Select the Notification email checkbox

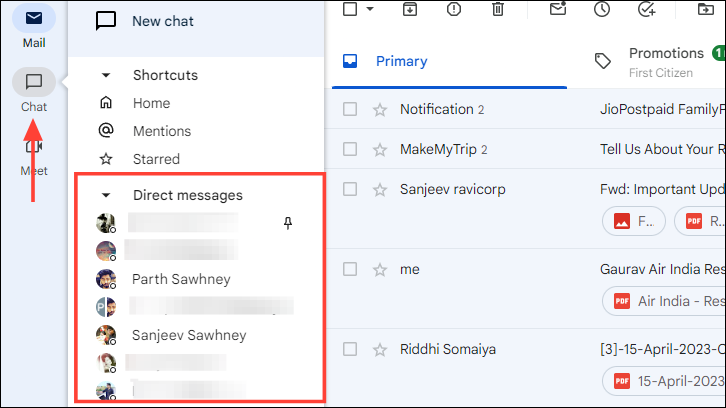pos(350,109)
